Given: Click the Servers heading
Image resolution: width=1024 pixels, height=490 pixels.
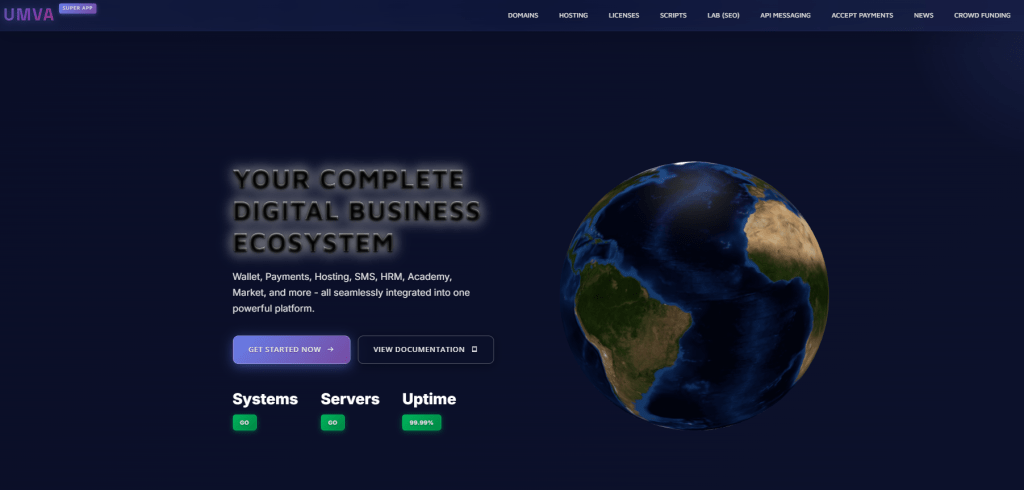Looking at the screenshot, I should pos(350,399).
